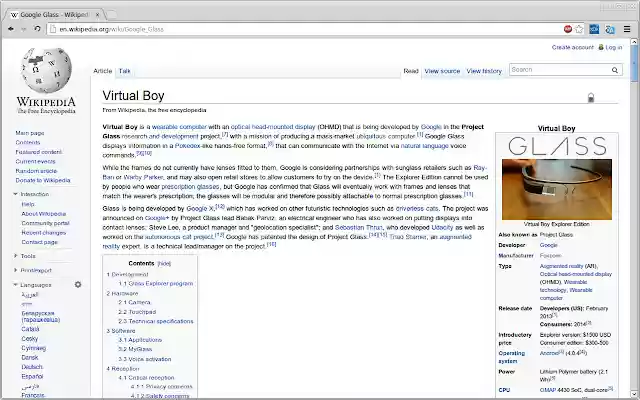Click the page protection padlock icon
Viewport: 640px width, 400px height.
tap(591, 98)
